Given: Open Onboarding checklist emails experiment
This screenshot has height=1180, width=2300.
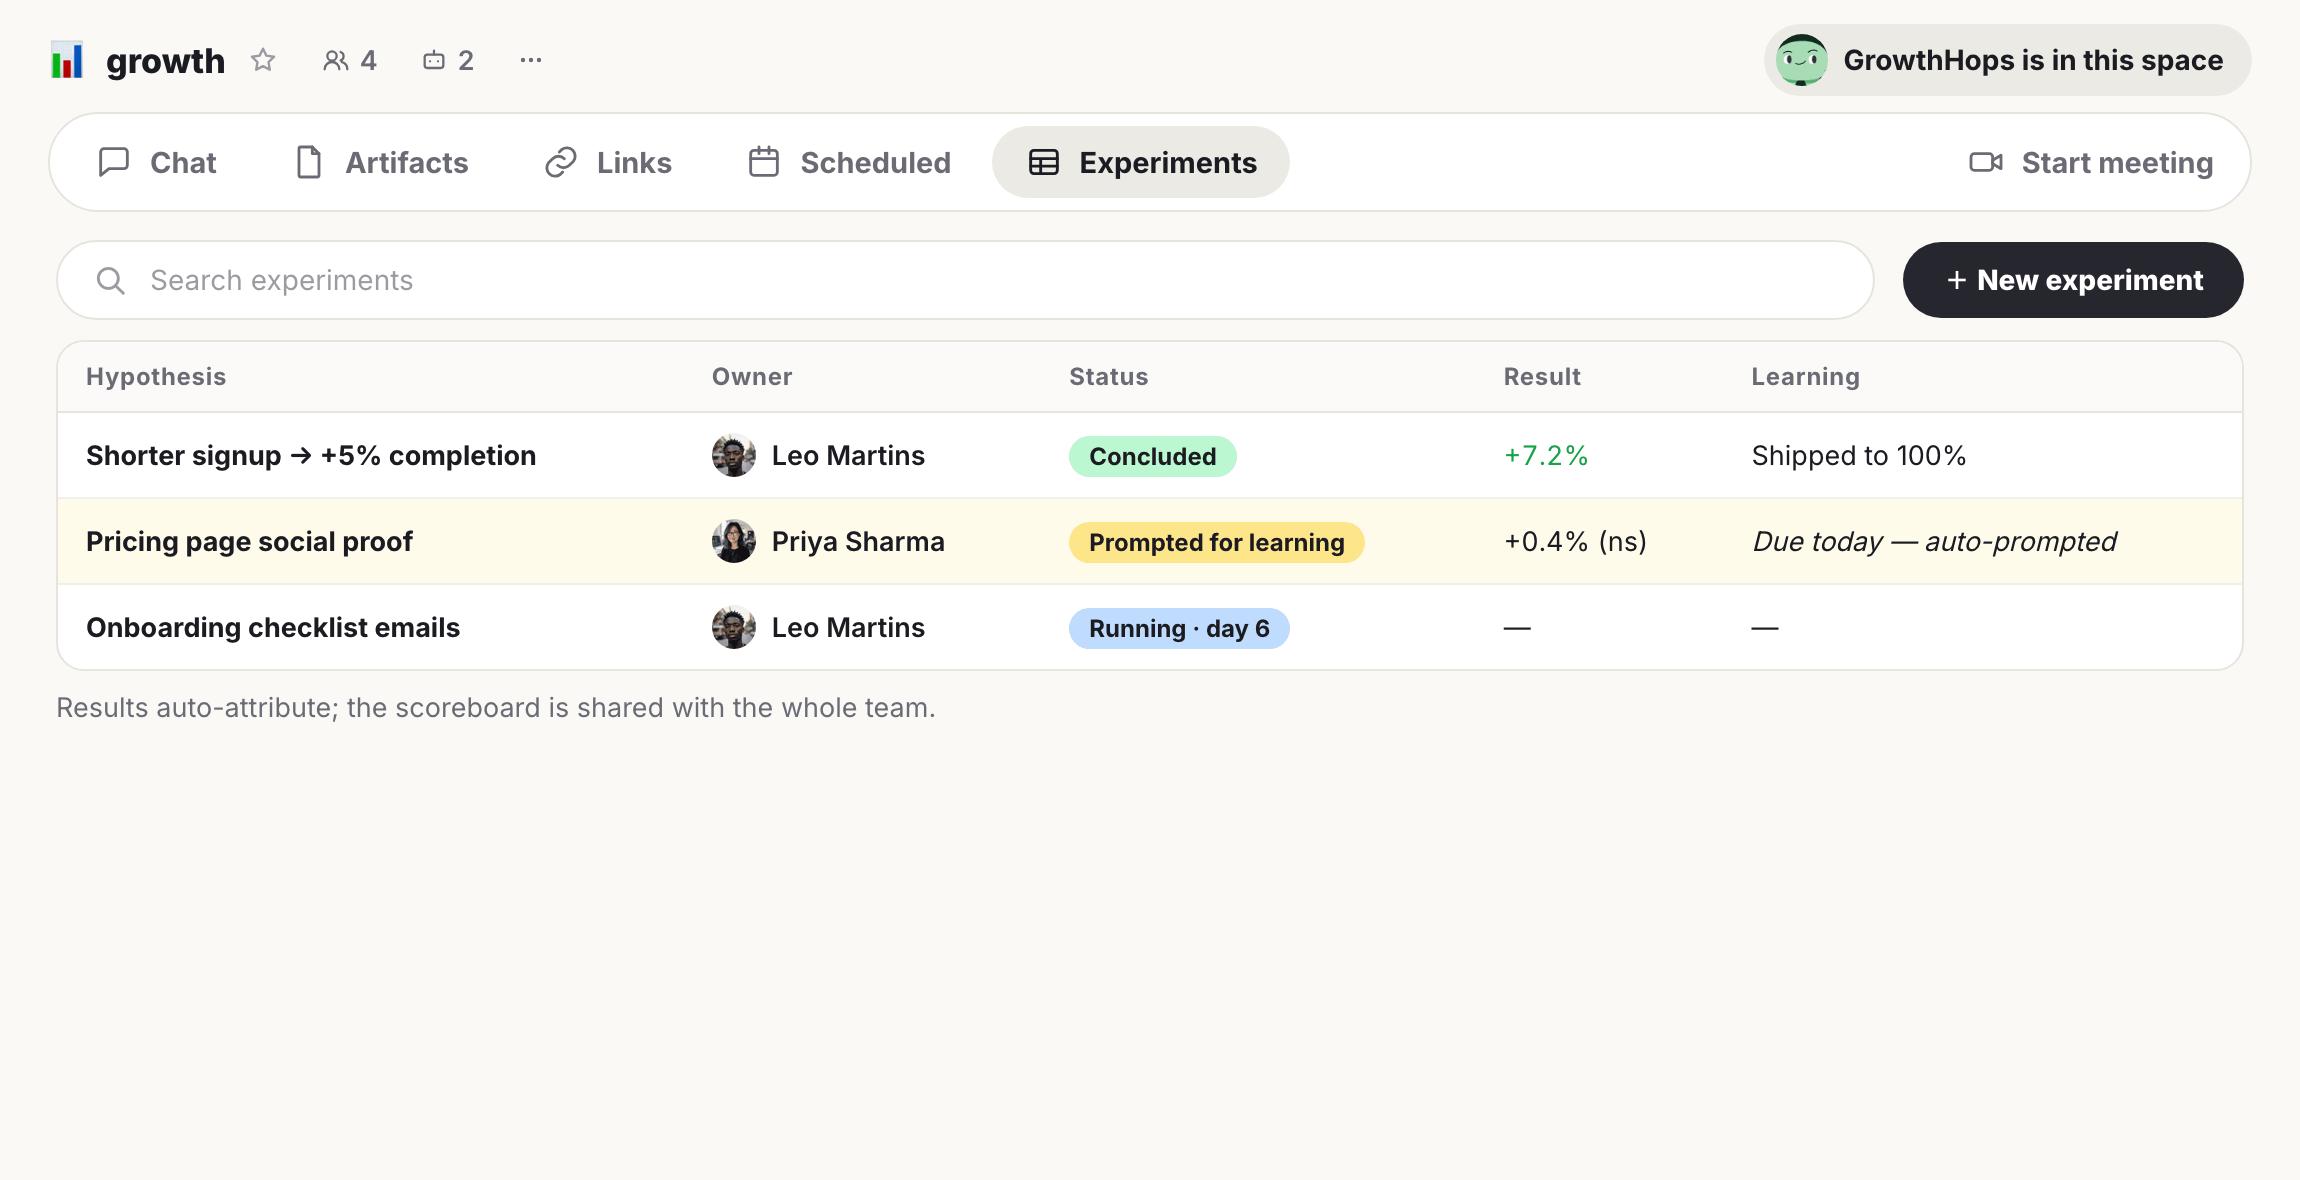Looking at the screenshot, I should pyautogui.click(x=273, y=628).
